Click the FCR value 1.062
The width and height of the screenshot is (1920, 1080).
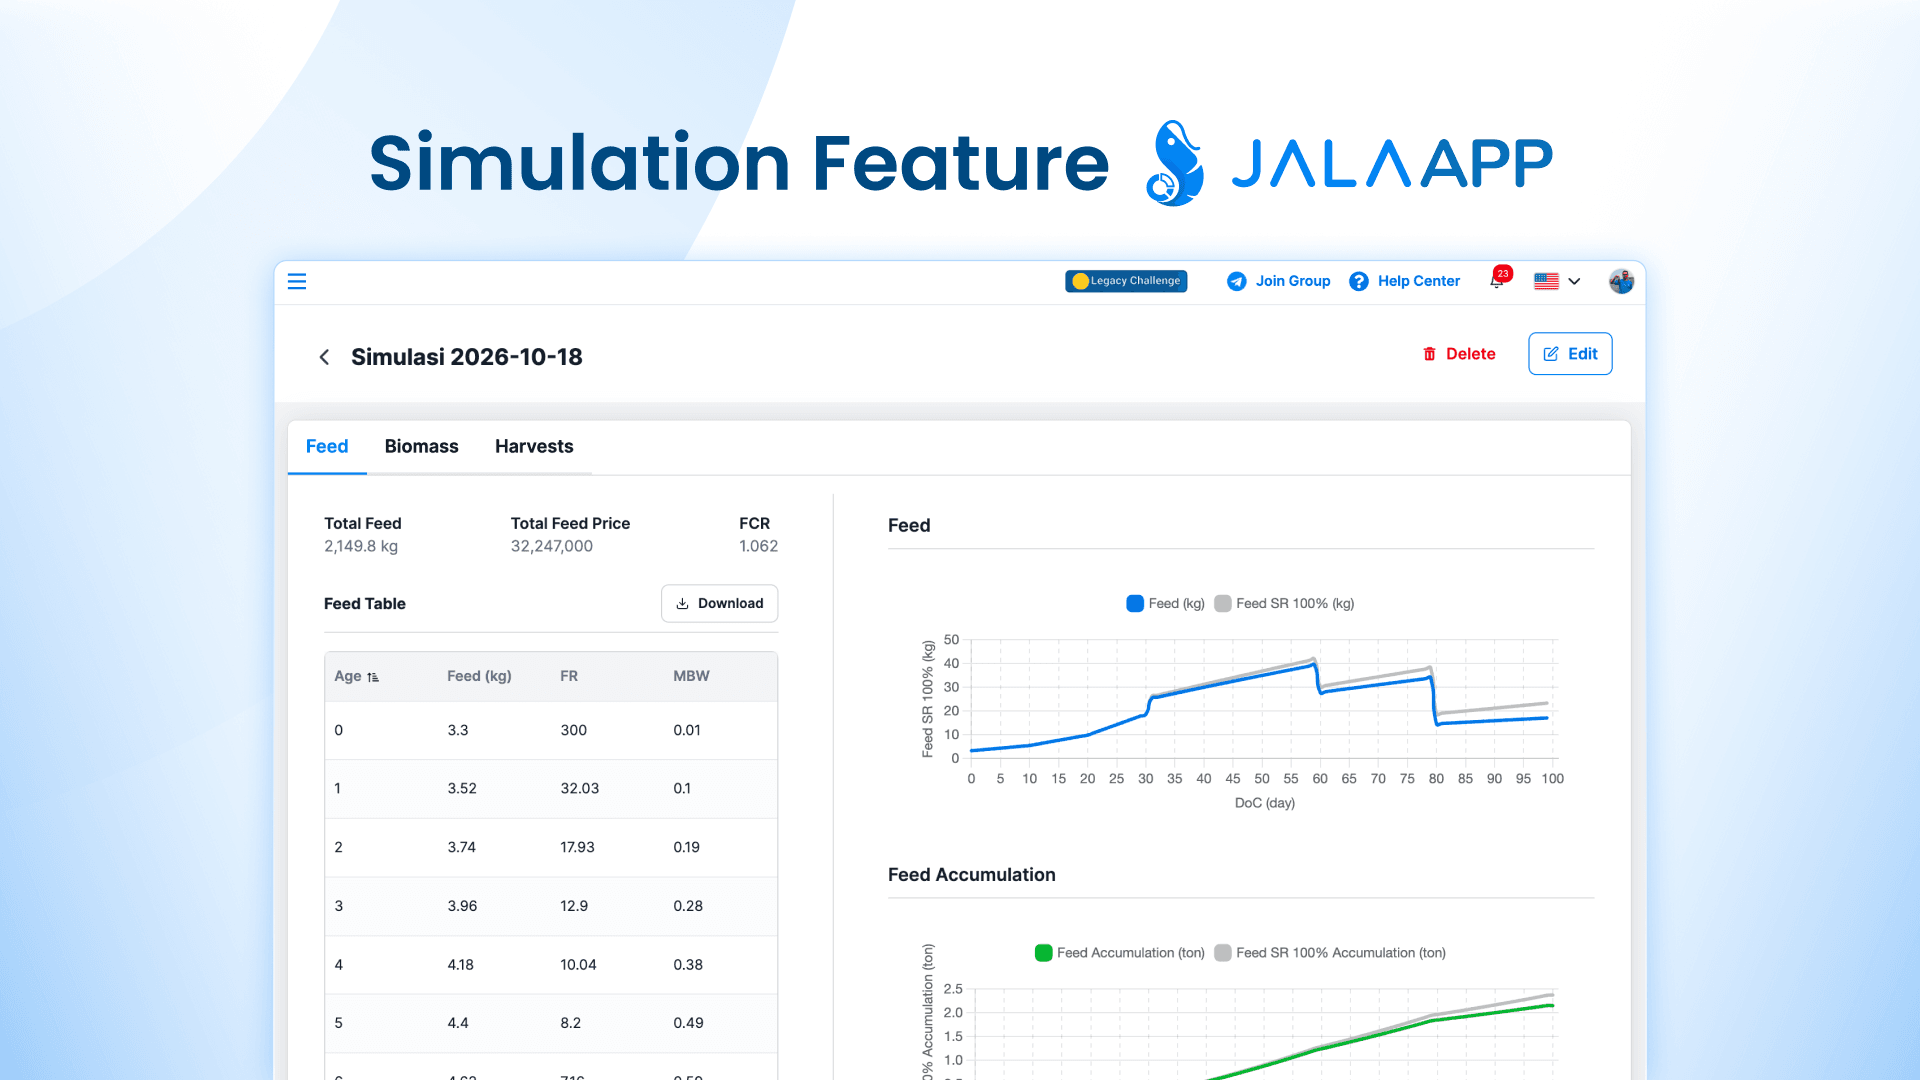[x=758, y=547]
